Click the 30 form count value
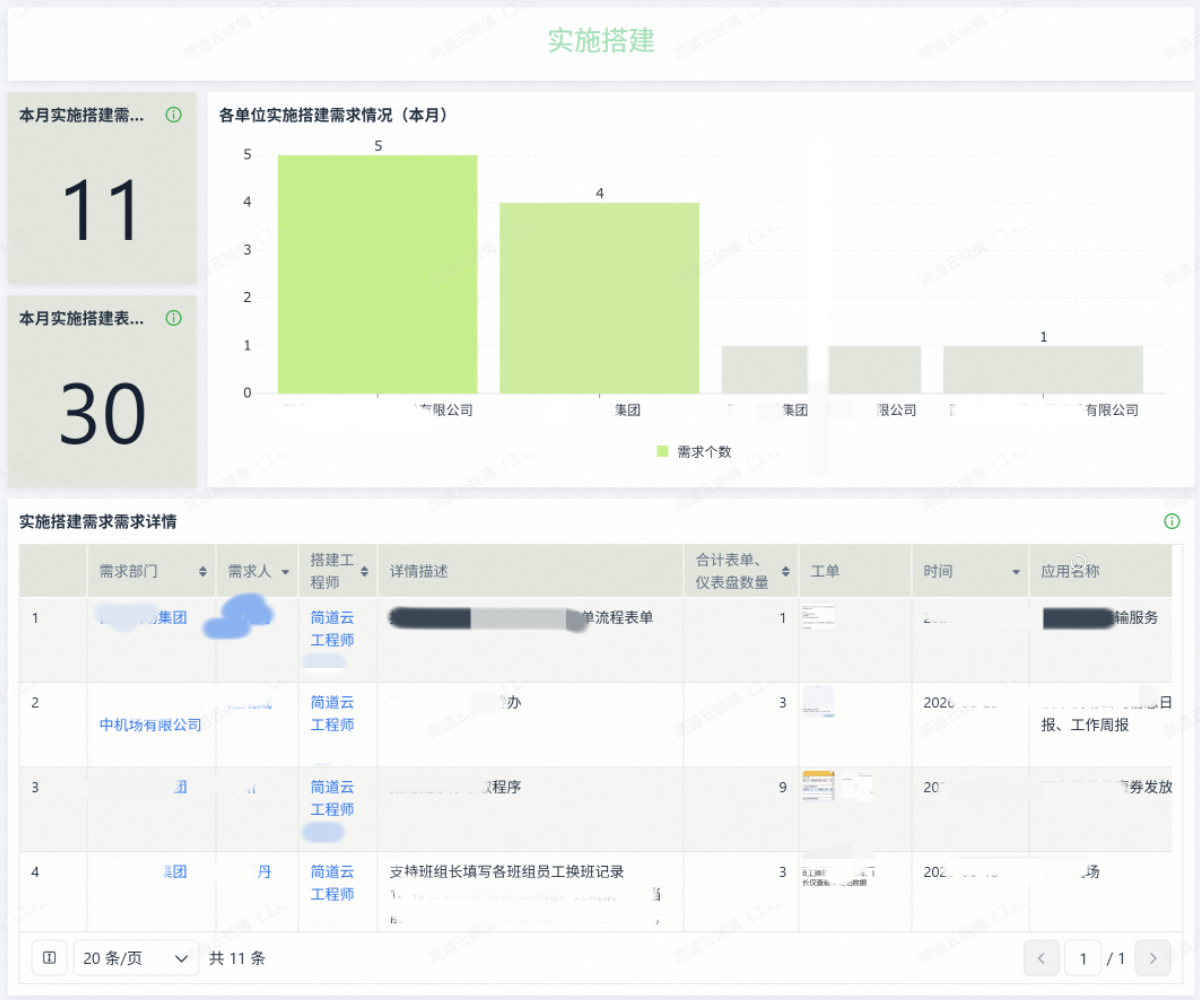The image size is (1200, 1000). 102,414
